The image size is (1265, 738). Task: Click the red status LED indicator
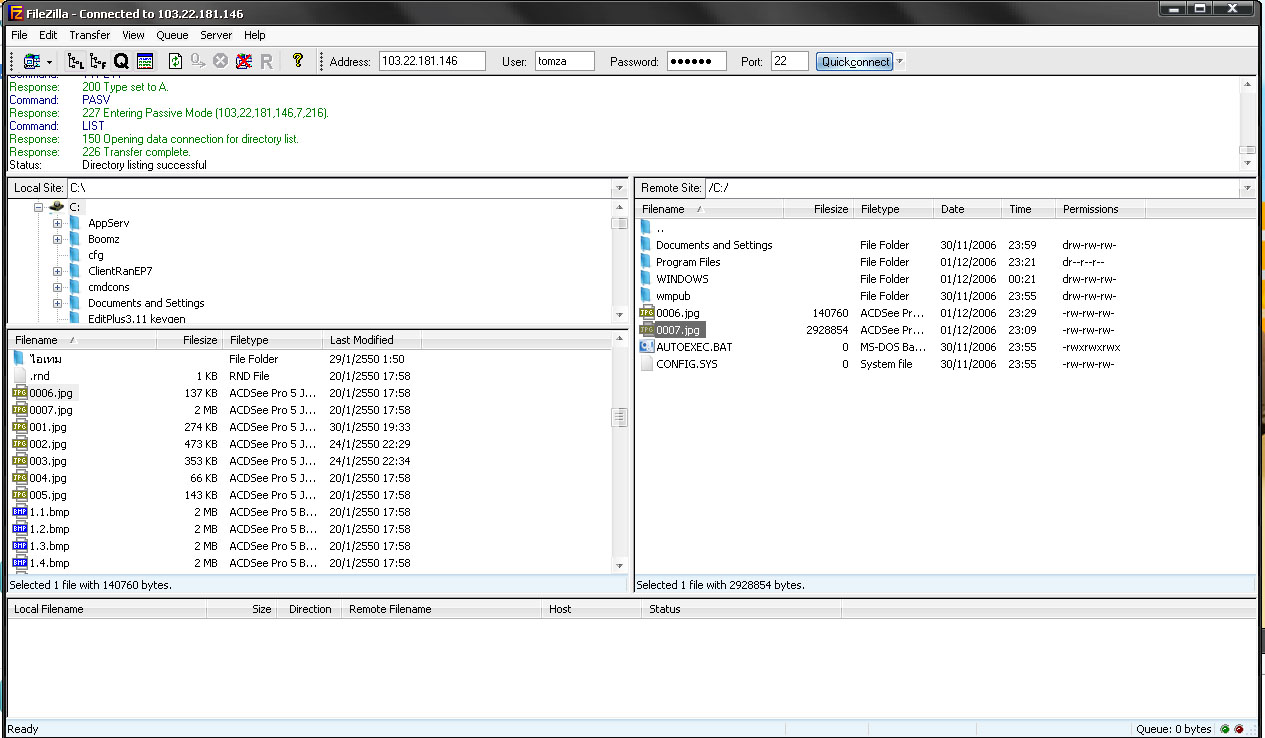tap(1239, 729)
